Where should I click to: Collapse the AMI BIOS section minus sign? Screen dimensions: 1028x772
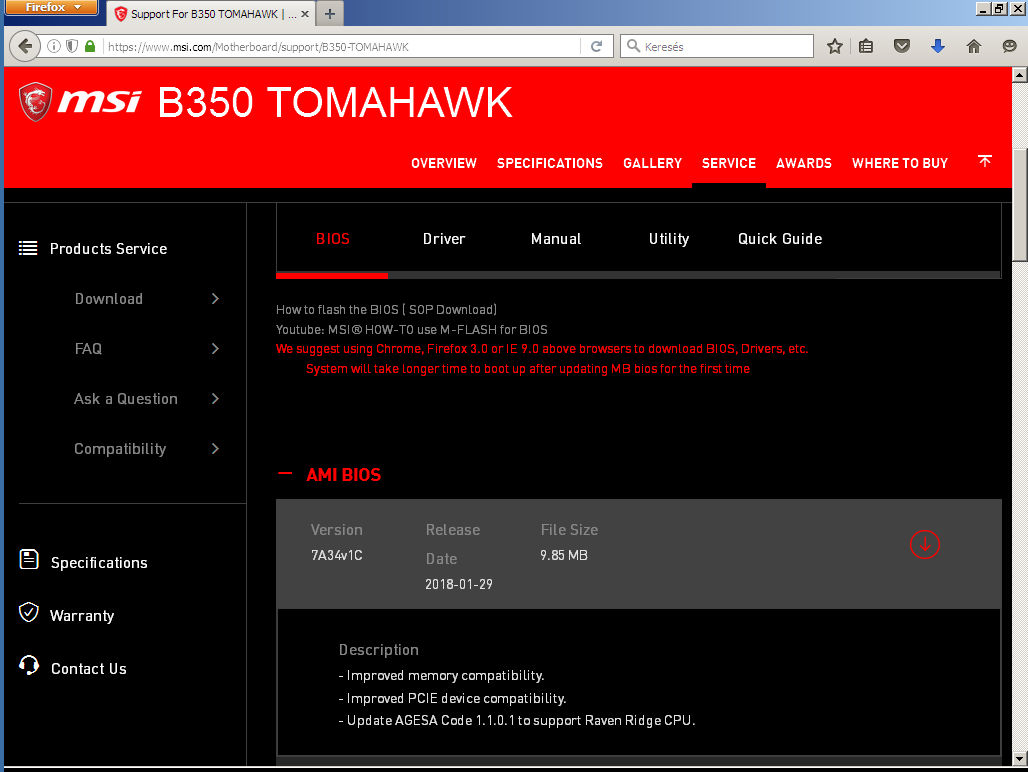[x=285, y=474]
